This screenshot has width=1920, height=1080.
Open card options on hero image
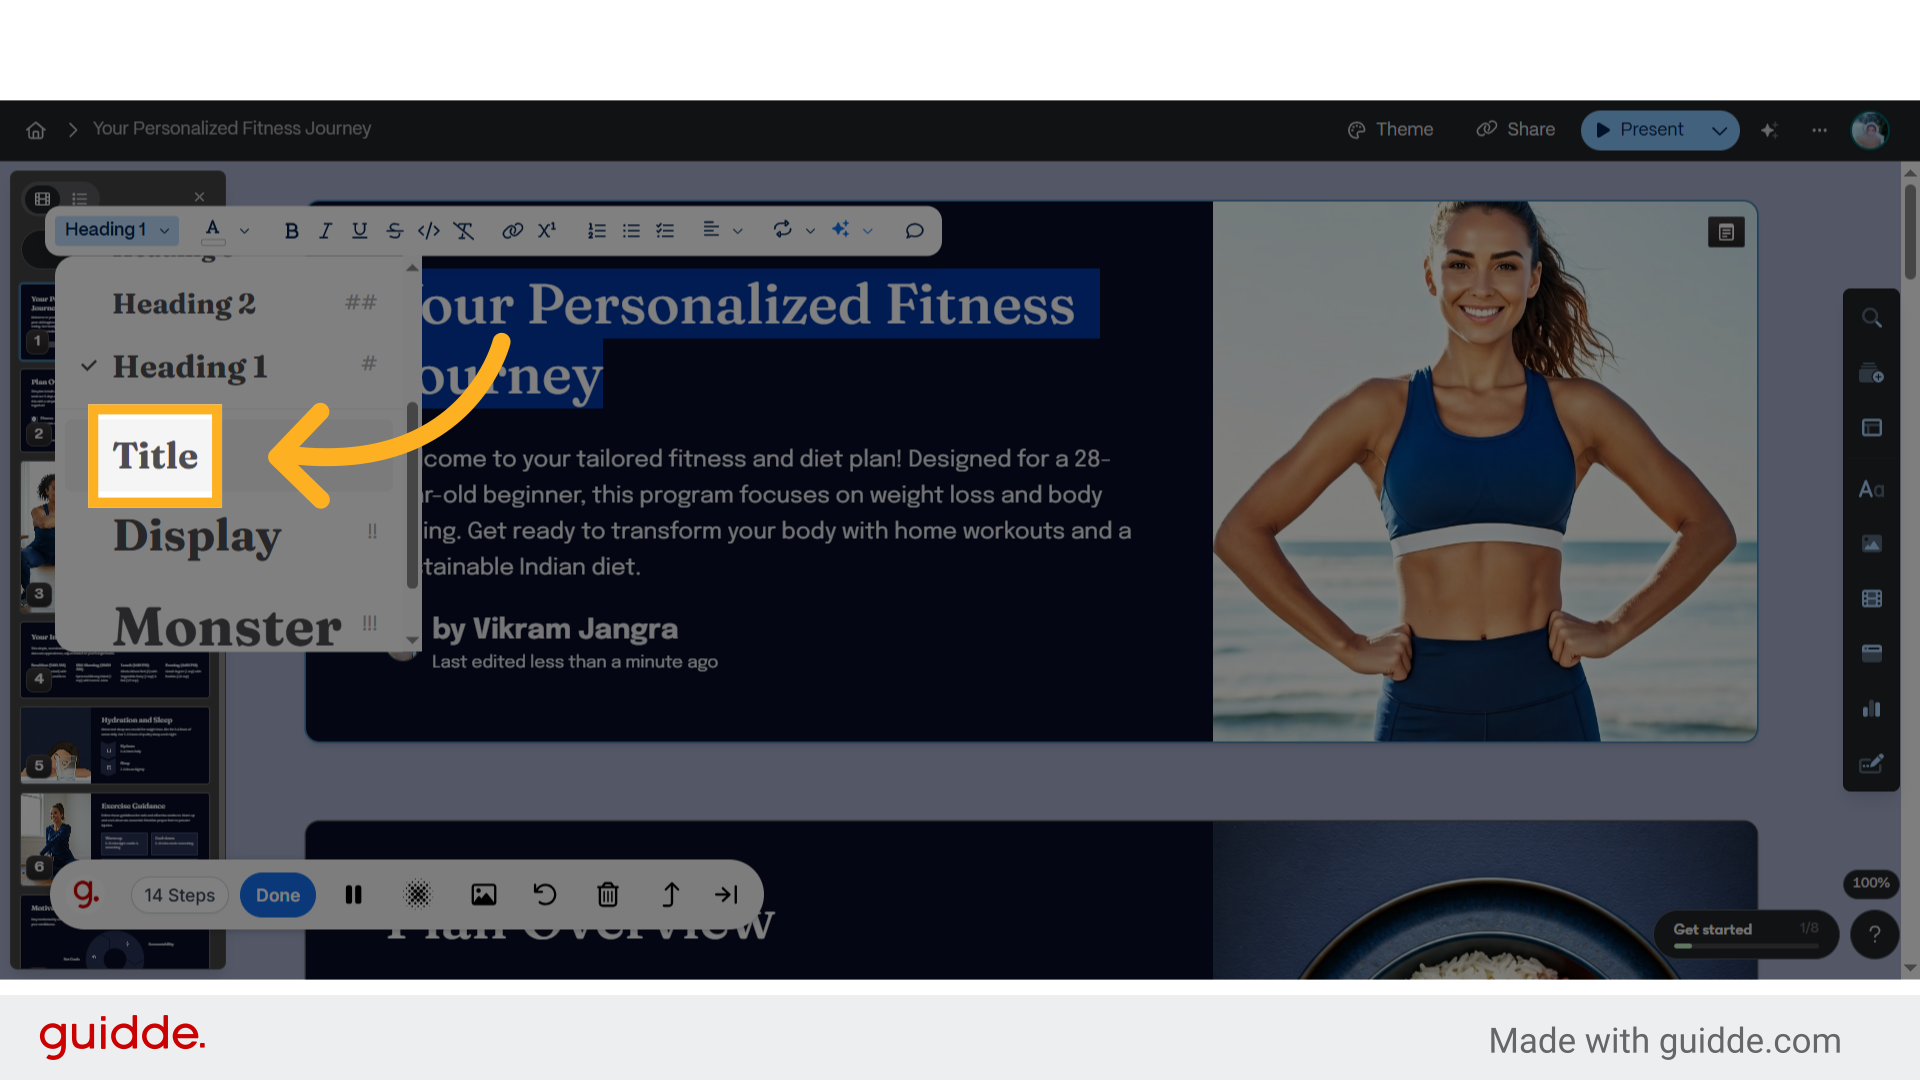pos(1726,232)
